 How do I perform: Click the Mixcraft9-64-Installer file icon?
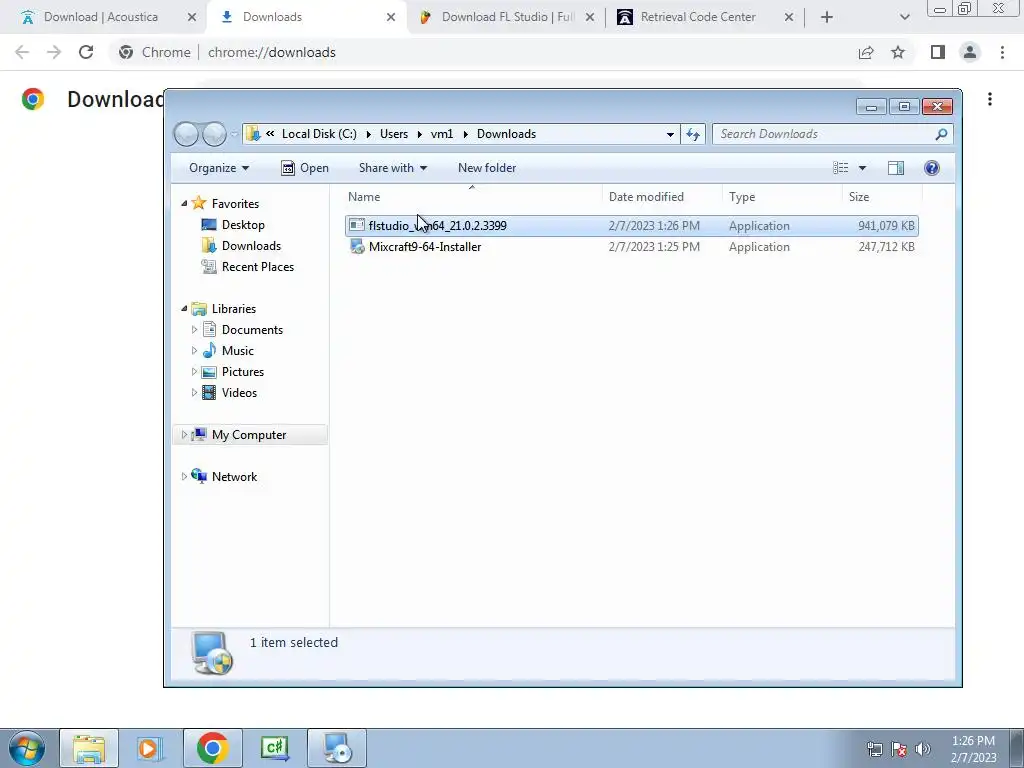click(357, 246)
